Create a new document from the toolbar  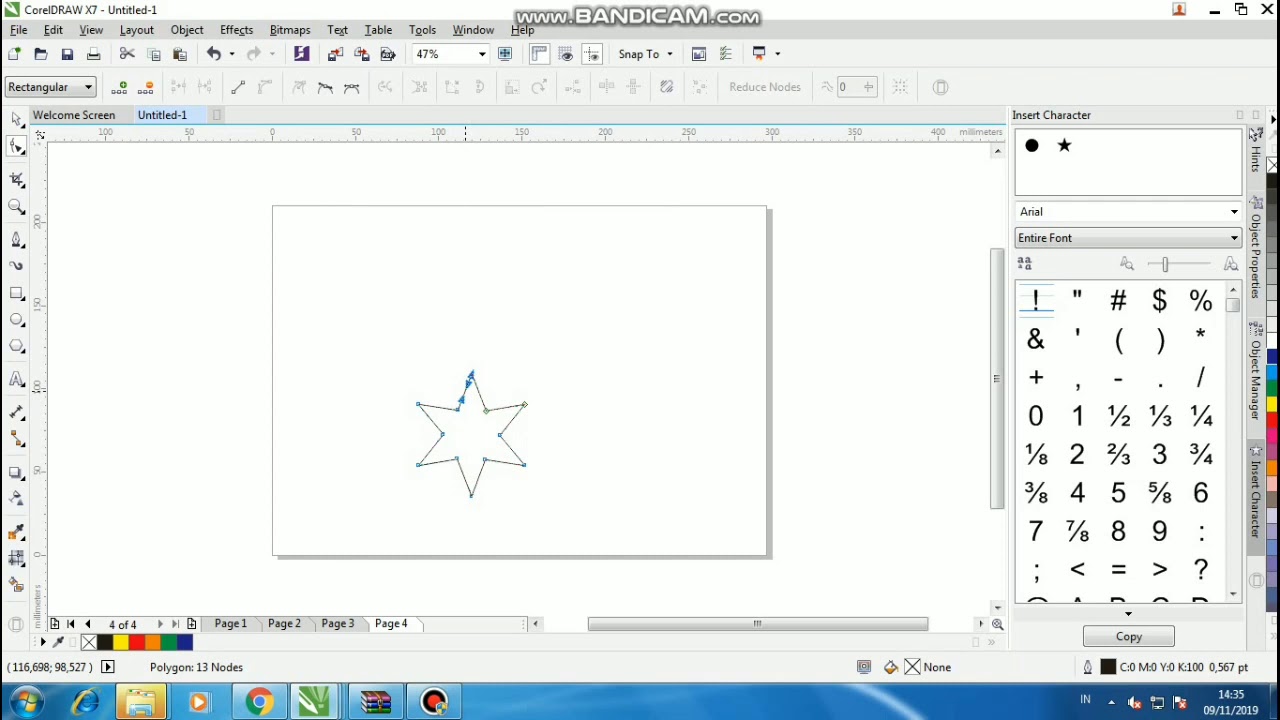[14, 54]
